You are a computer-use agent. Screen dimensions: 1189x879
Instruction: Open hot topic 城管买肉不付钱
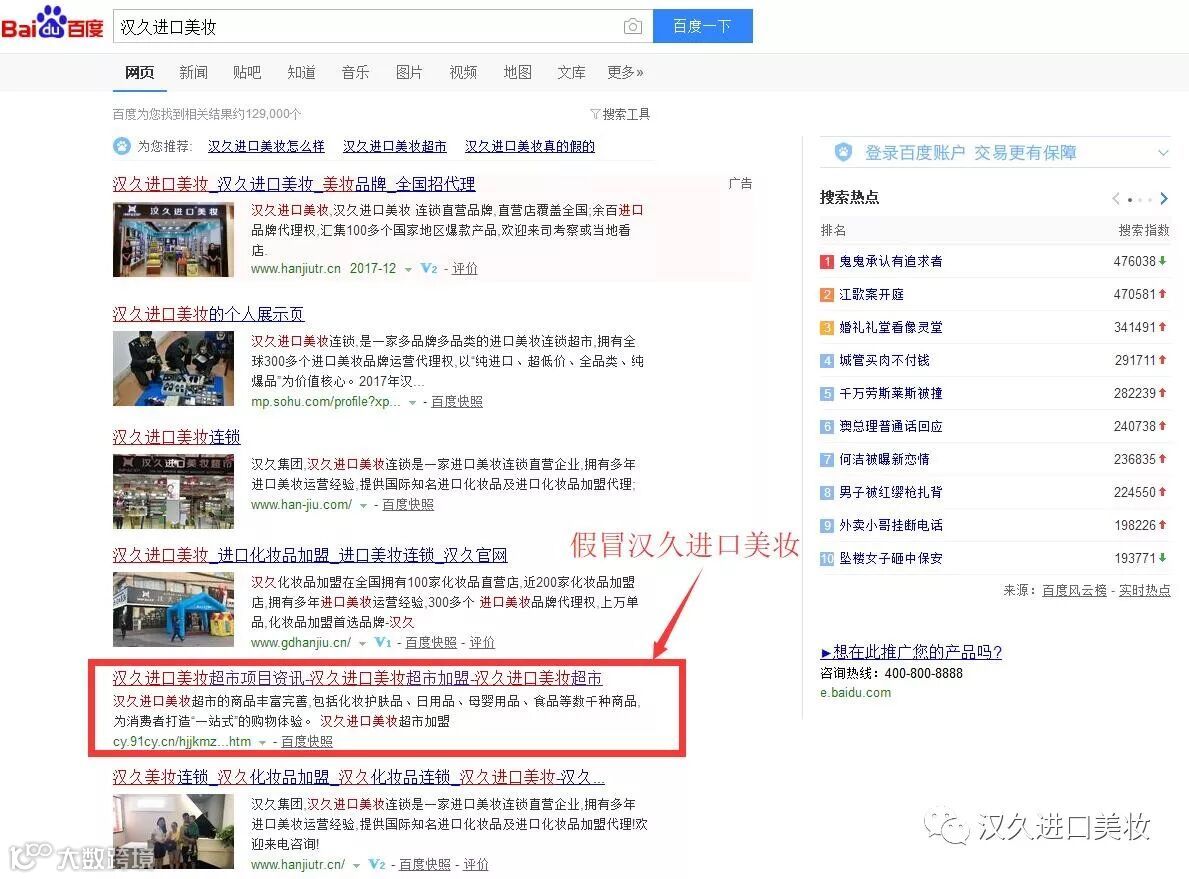click(x=884, y=360)
